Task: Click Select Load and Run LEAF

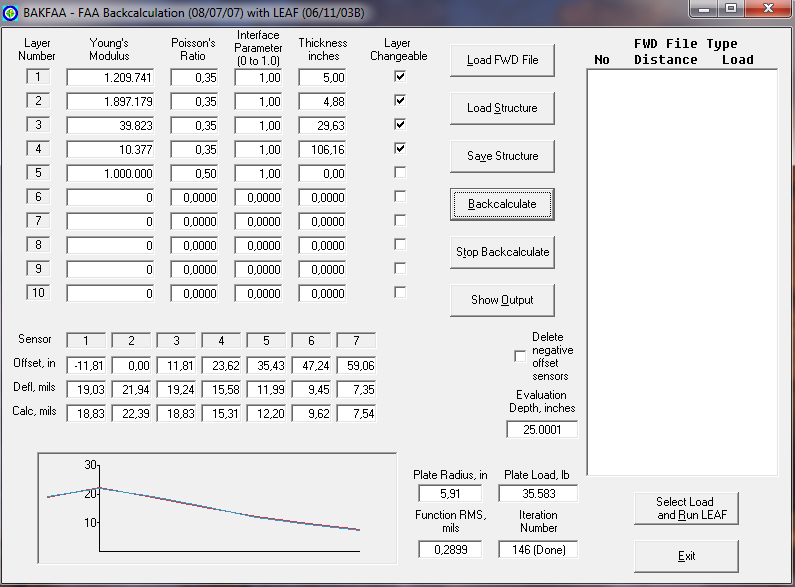Action: [686, 508]
